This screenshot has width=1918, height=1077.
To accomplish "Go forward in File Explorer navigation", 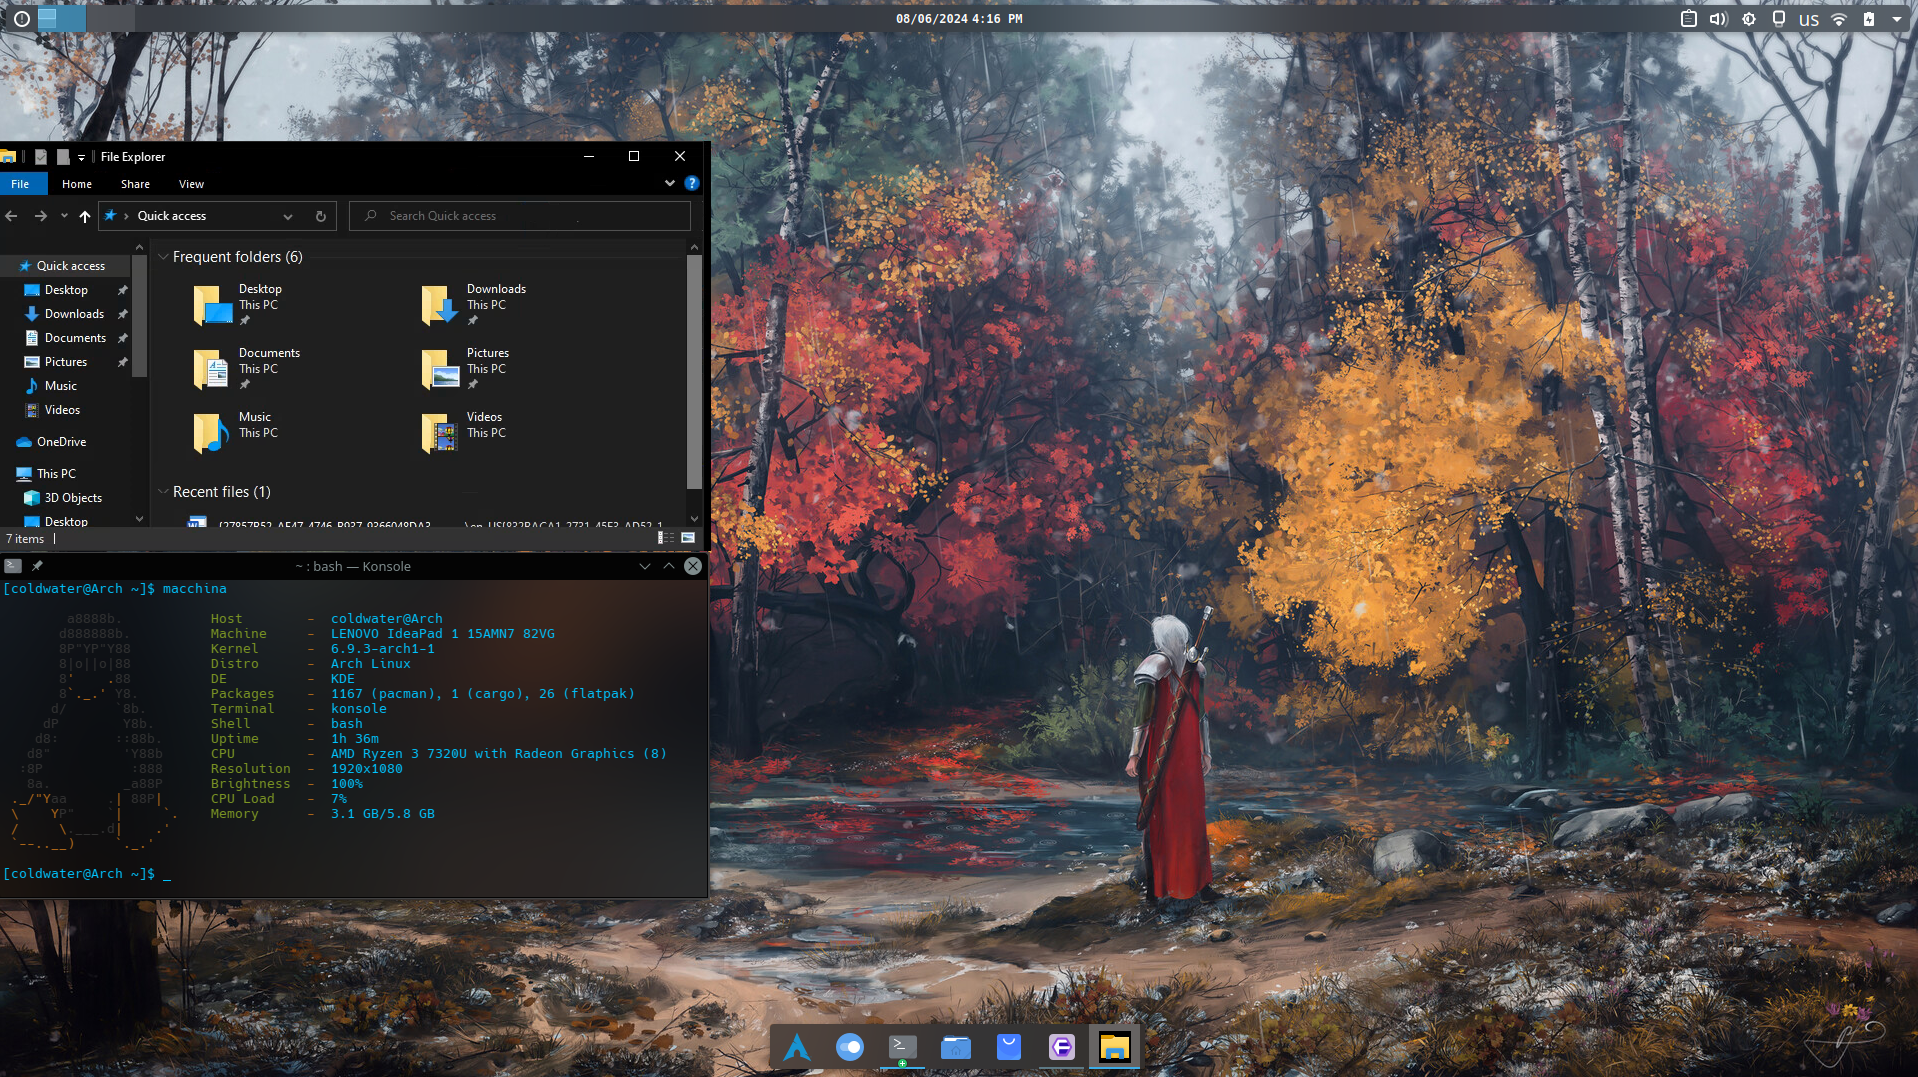I will [40, 216].
